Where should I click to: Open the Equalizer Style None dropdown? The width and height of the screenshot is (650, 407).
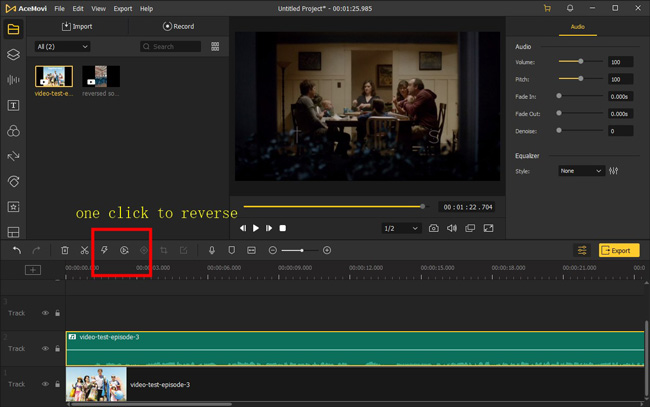pos(580,171)
